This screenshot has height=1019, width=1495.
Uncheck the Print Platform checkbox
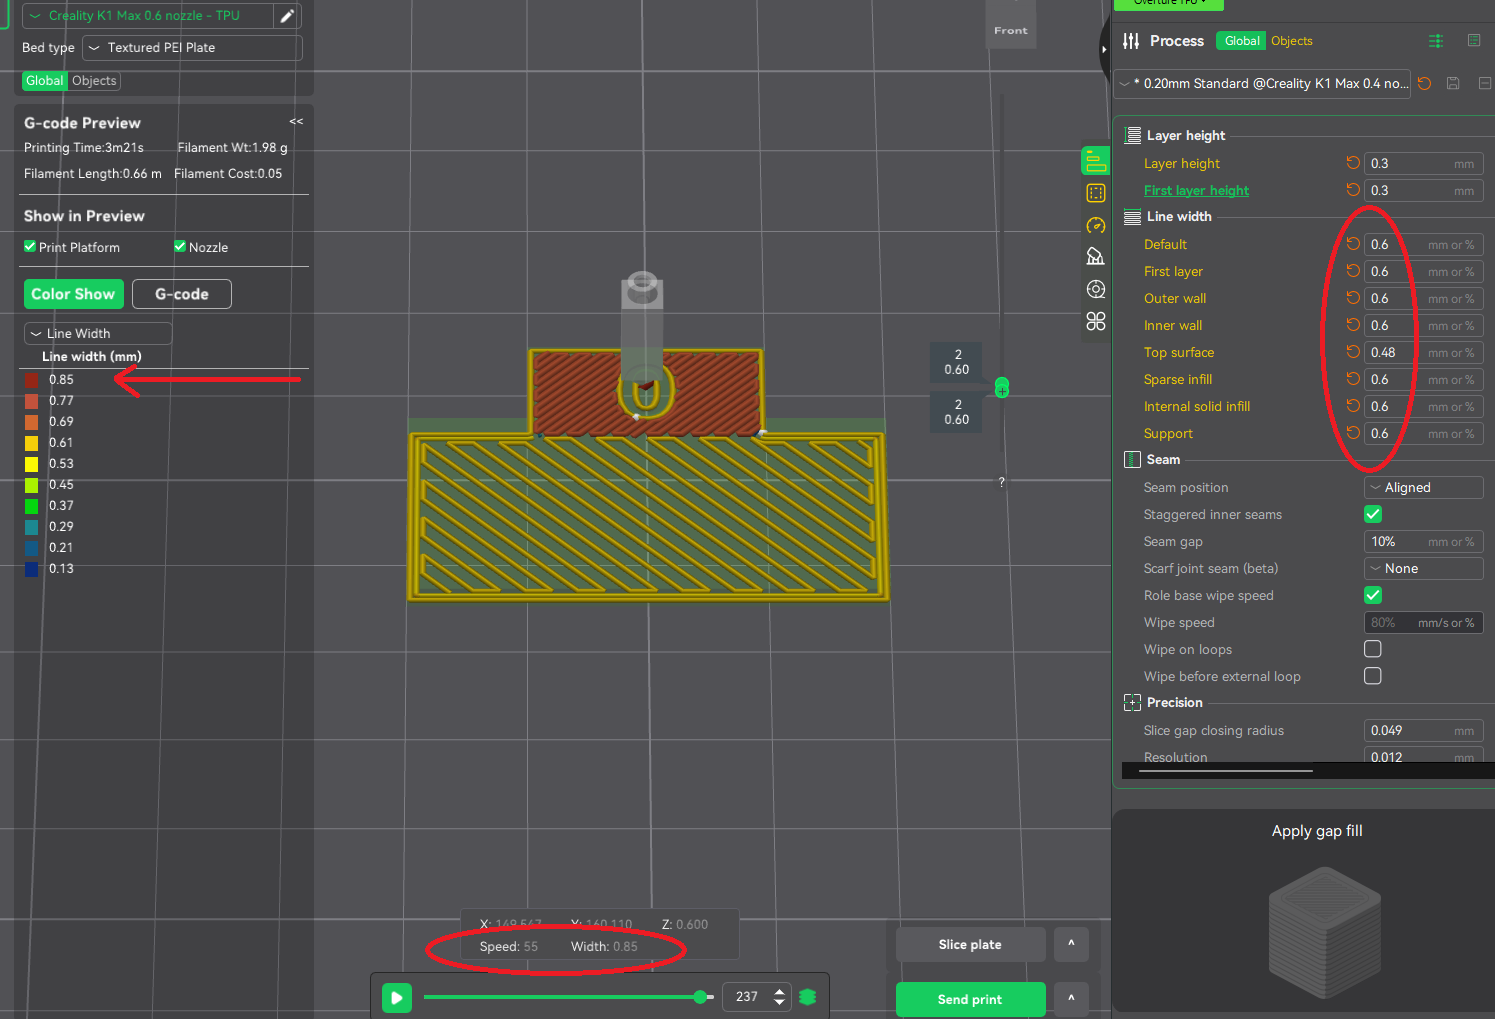pos(30,247)
